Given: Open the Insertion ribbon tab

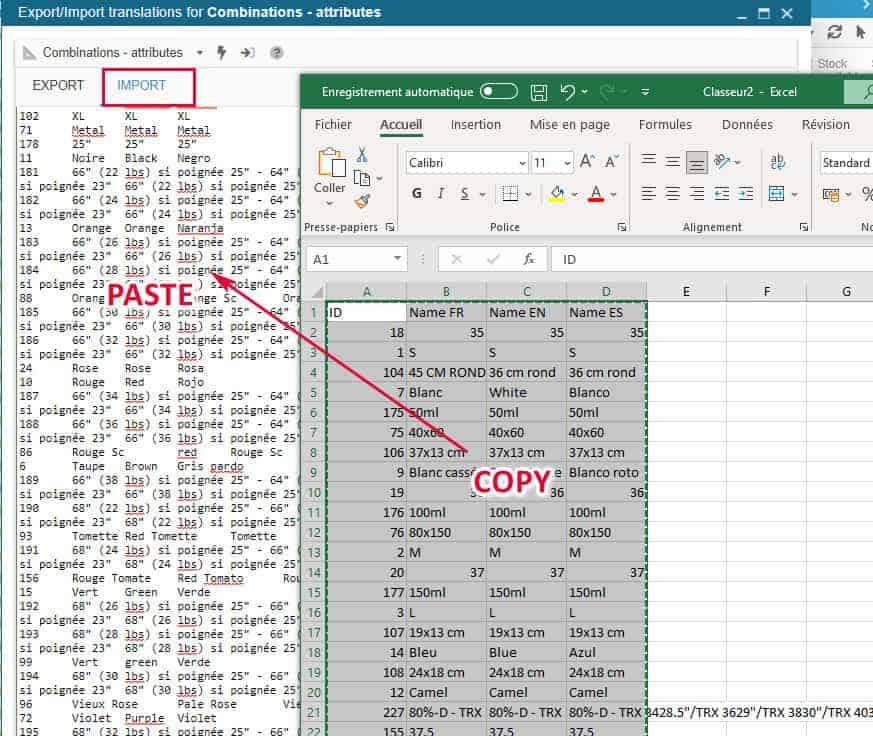Looking at the screenshot, I should point(476,125).
